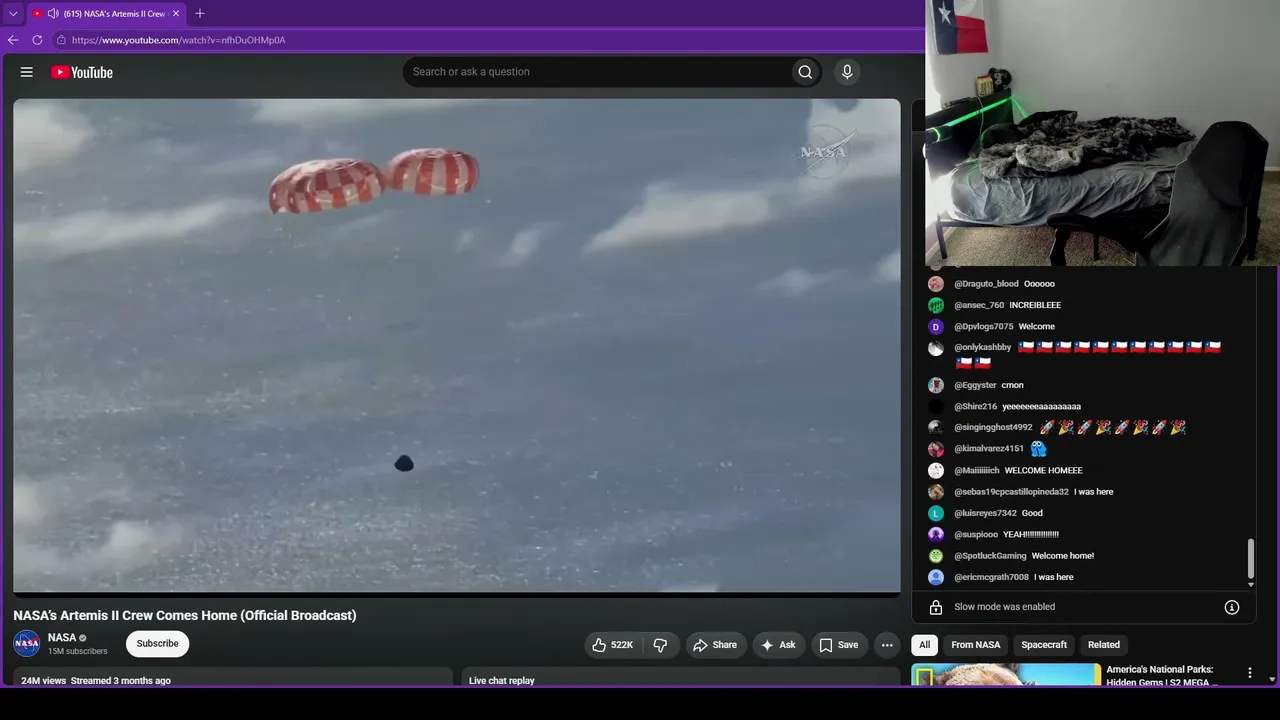
Task: Select the Spacecraft filter chip
Action: (1044, 645)
